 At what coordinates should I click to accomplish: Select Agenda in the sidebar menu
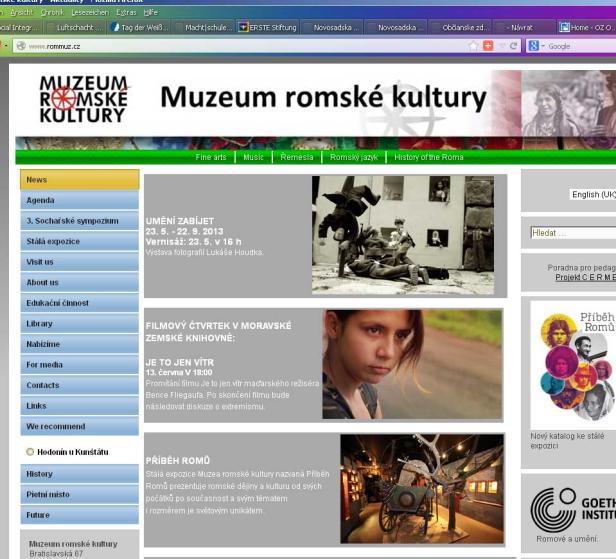80,200
